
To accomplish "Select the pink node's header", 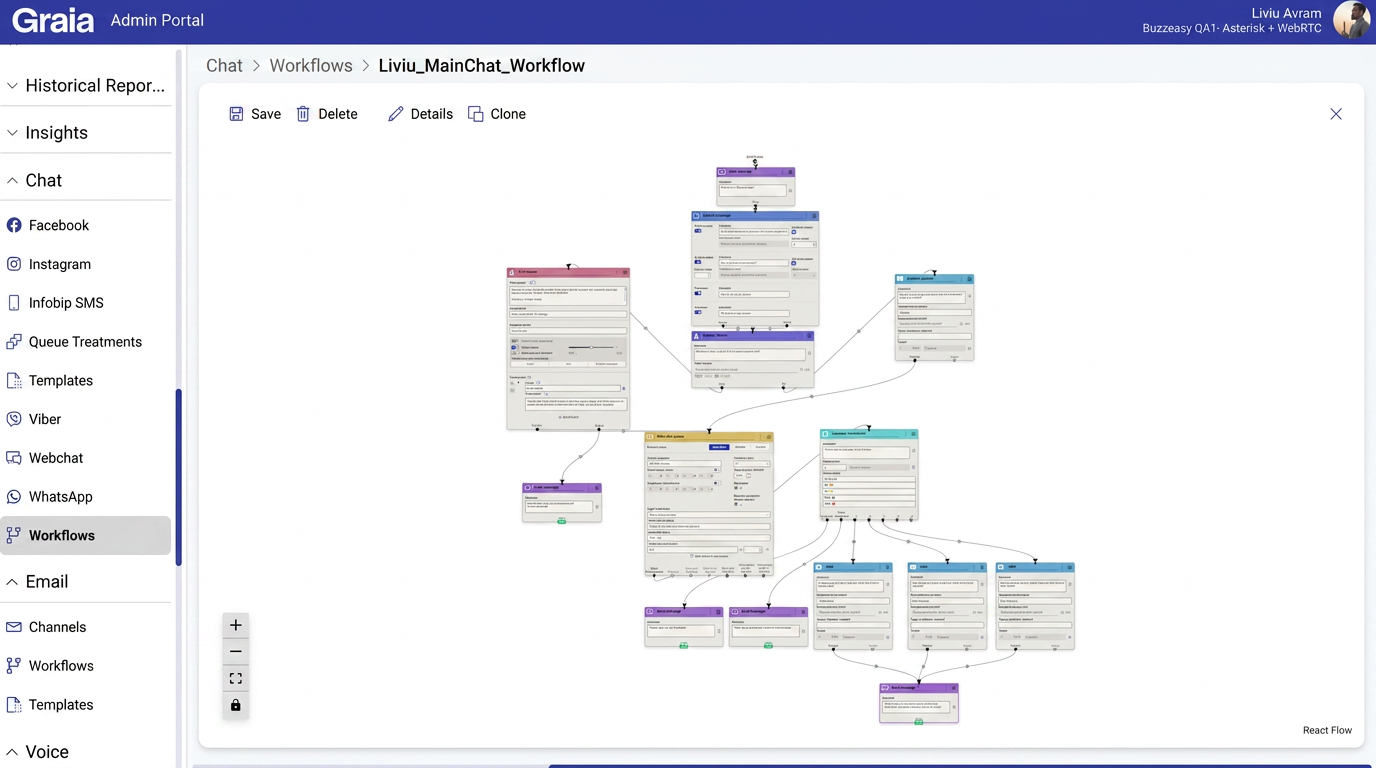I will (x=566, y=272).
